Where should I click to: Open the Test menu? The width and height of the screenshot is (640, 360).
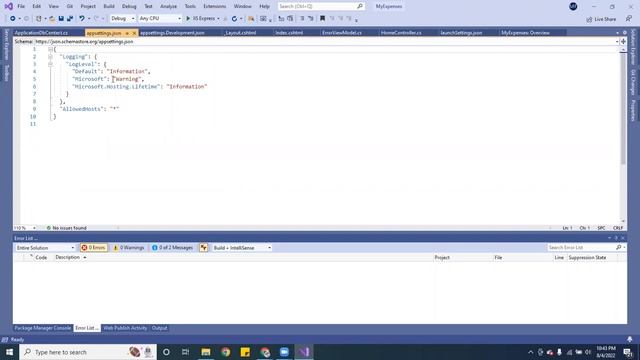[148, 7]
